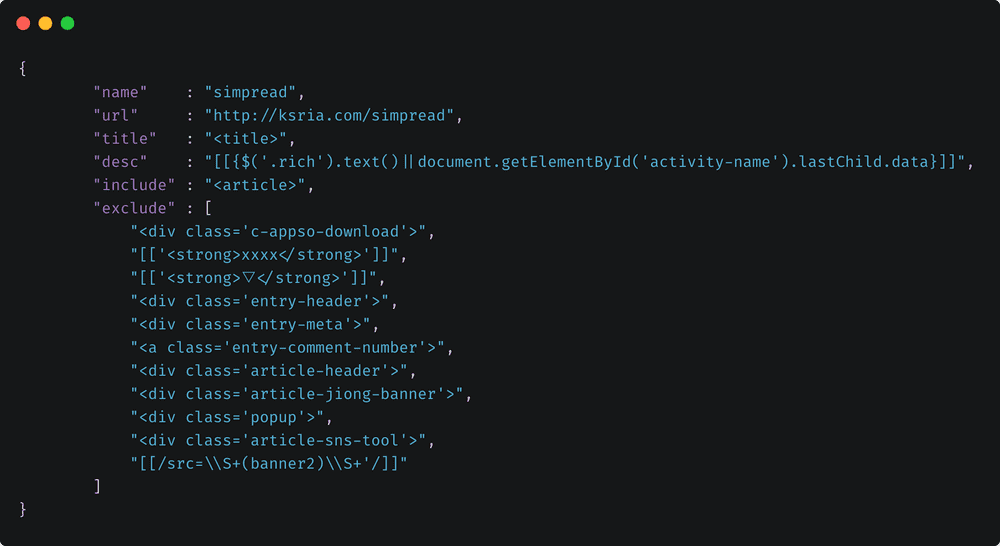Image resolution: width=1000 pixels, height=546 pixels.
Task: Click the "desc" key
Action: [120, 162]
